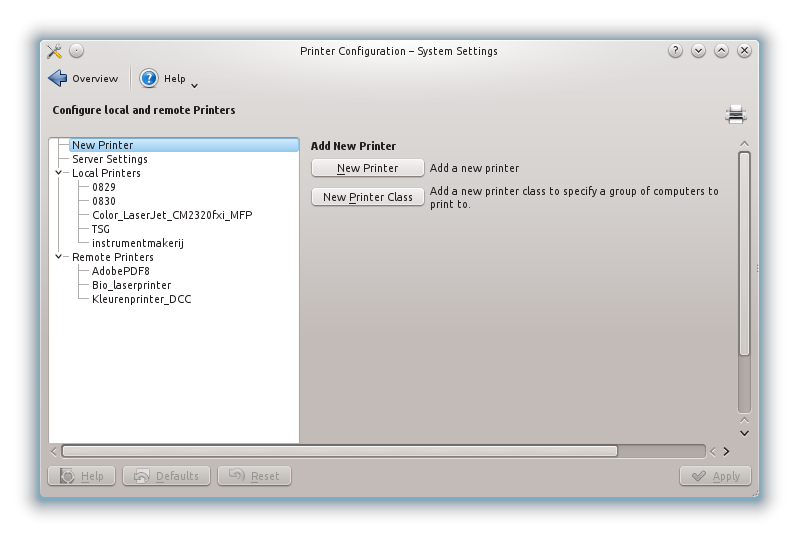Click the vertical scrollbar down arrow
This screenshot has height=537, width=799.
(x=744, y=433)
